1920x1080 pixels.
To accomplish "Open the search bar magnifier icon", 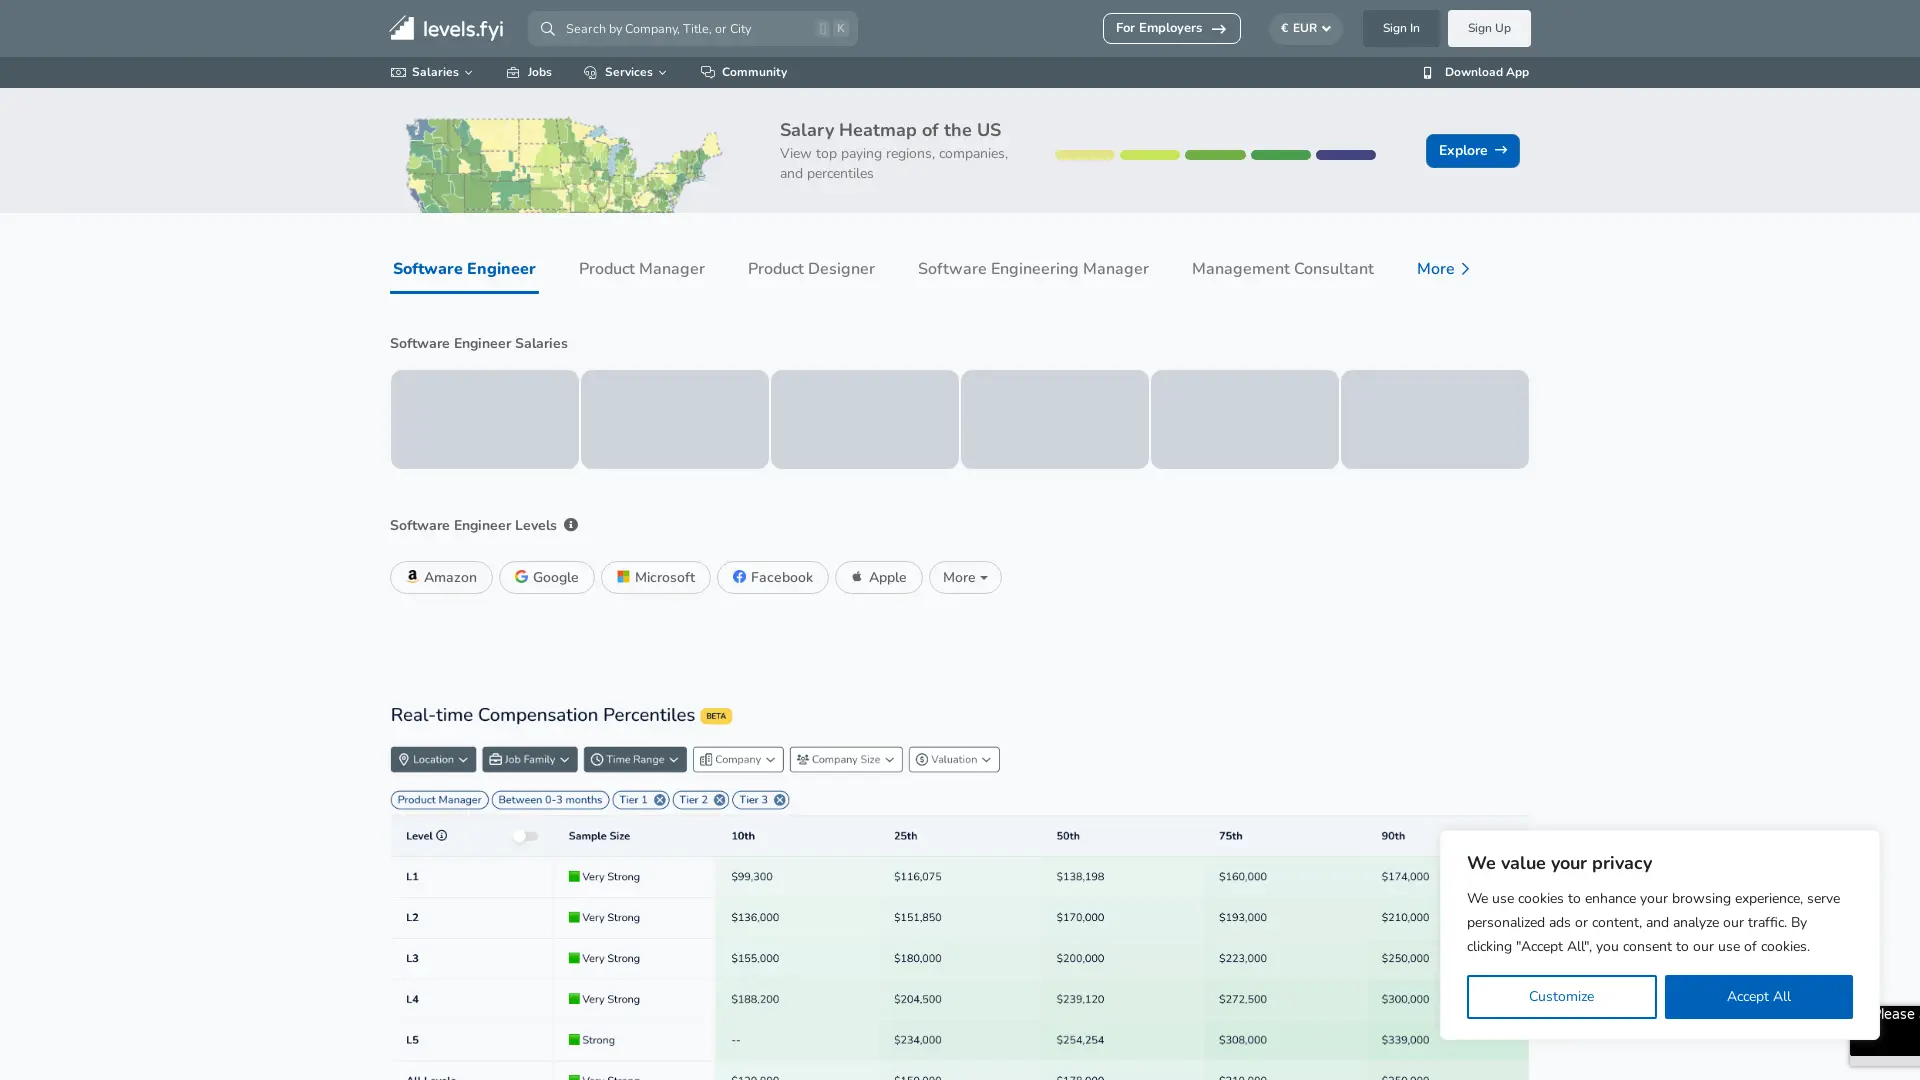I will pyautogui.click(x=547, y=28).
